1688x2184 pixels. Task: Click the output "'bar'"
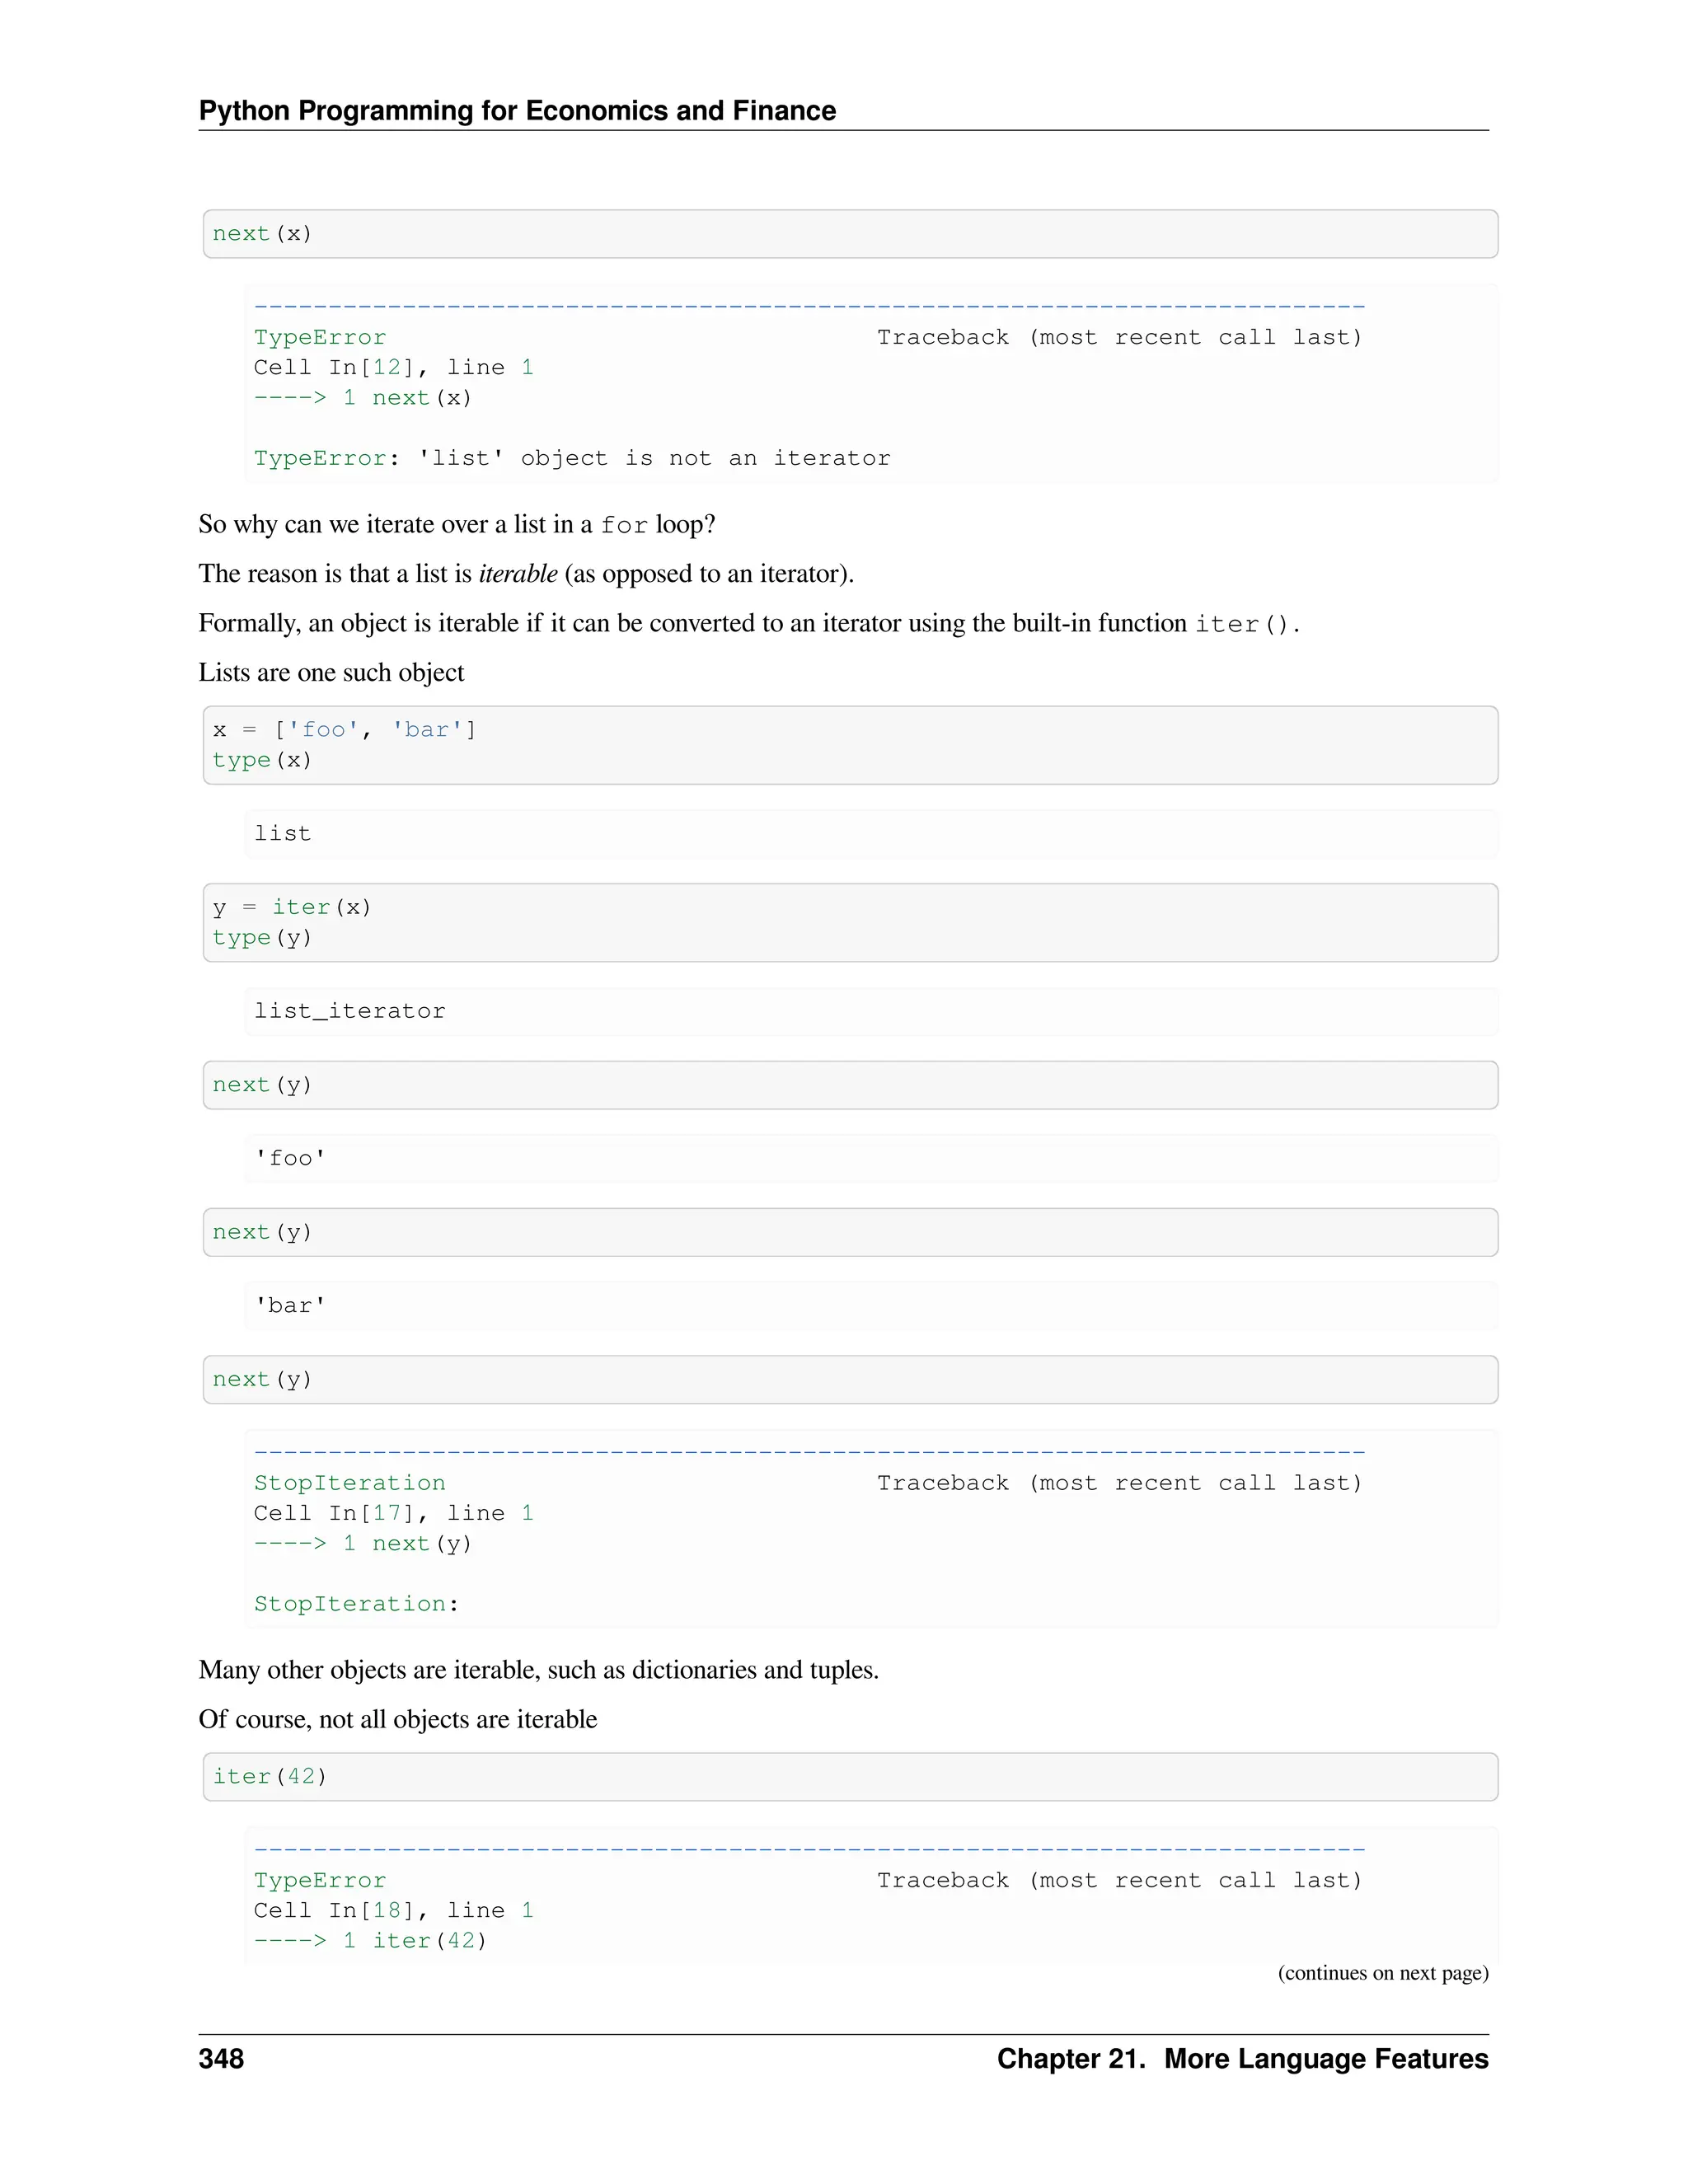click(290, 1305)
